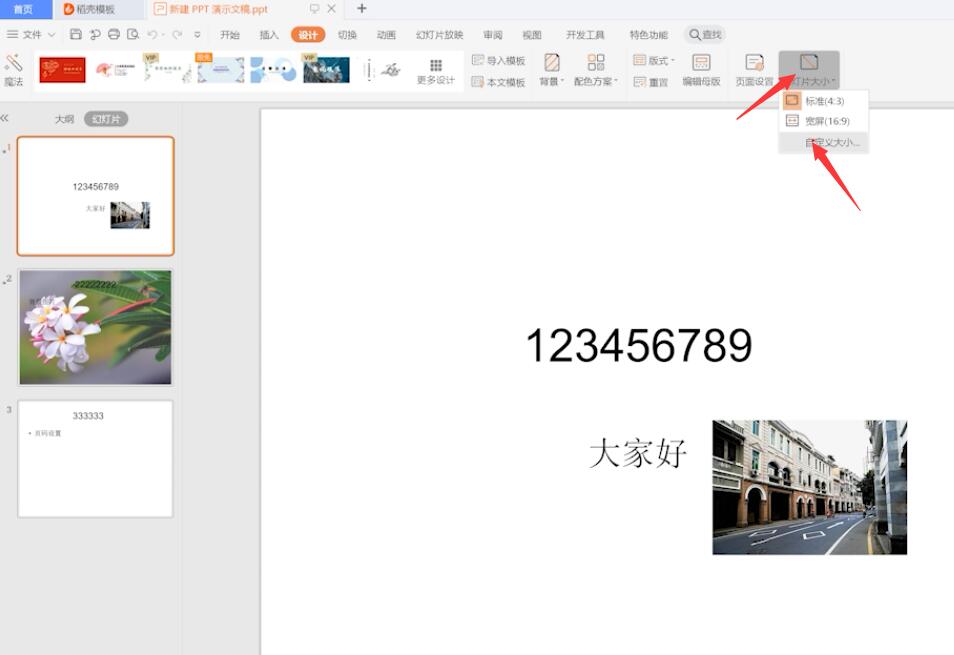Switch to the 开发工具 ribbon tab

click(585, 35)
